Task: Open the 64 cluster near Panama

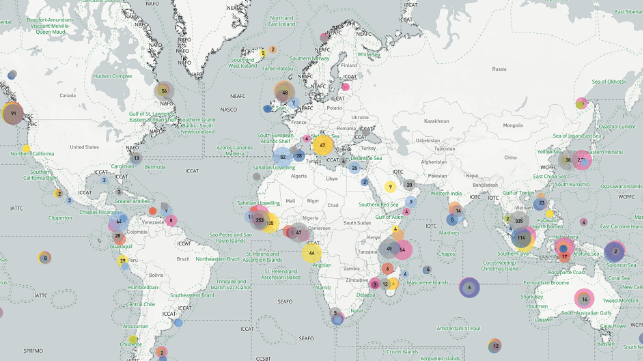Action: tap(119, 222)
